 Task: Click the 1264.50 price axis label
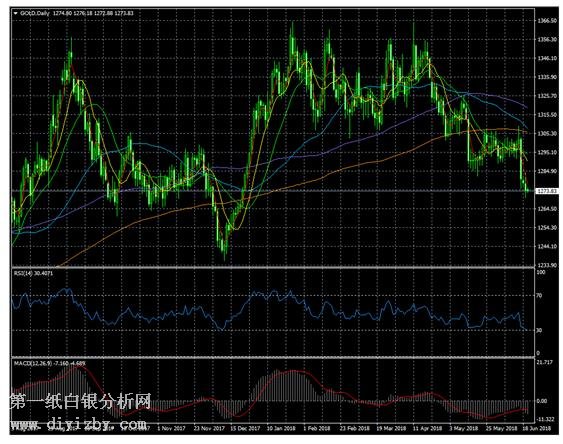coord(546,209)
